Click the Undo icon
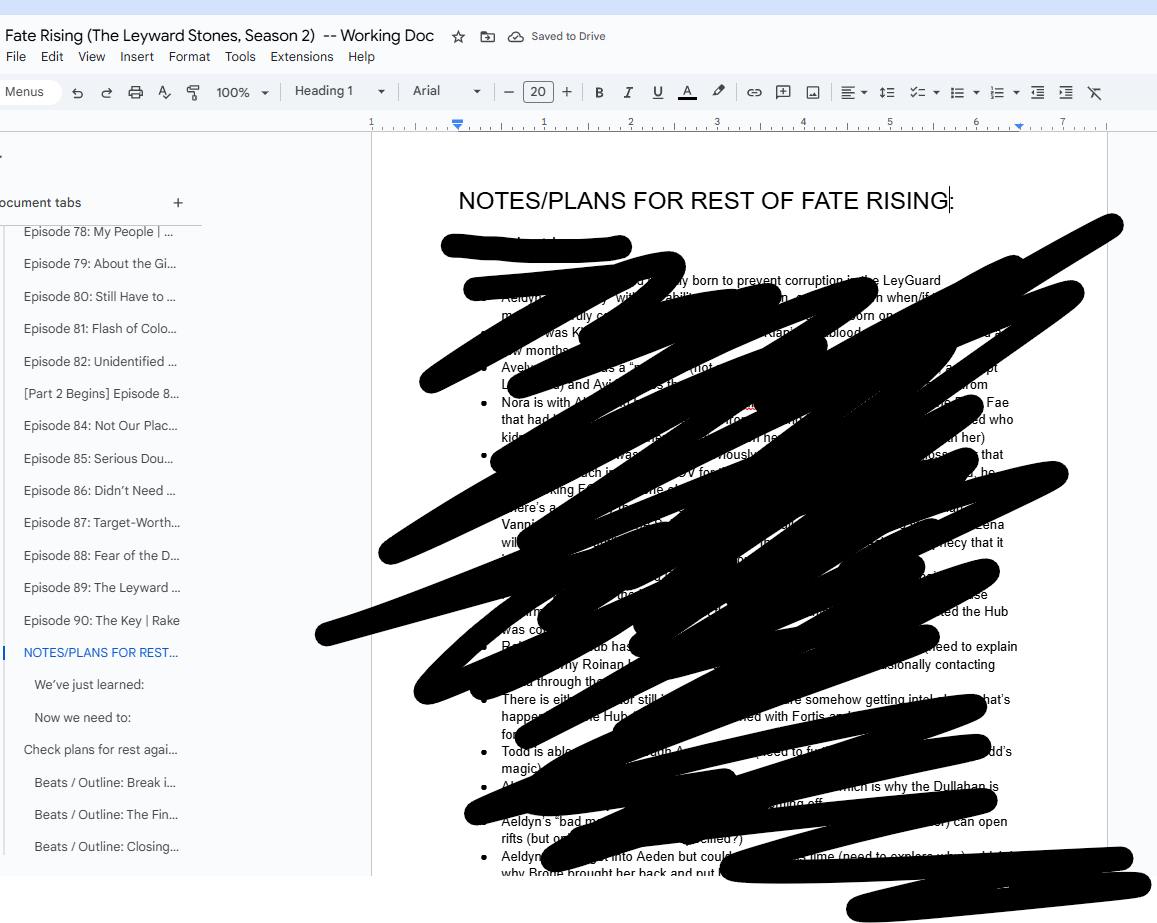 (77, 92)
